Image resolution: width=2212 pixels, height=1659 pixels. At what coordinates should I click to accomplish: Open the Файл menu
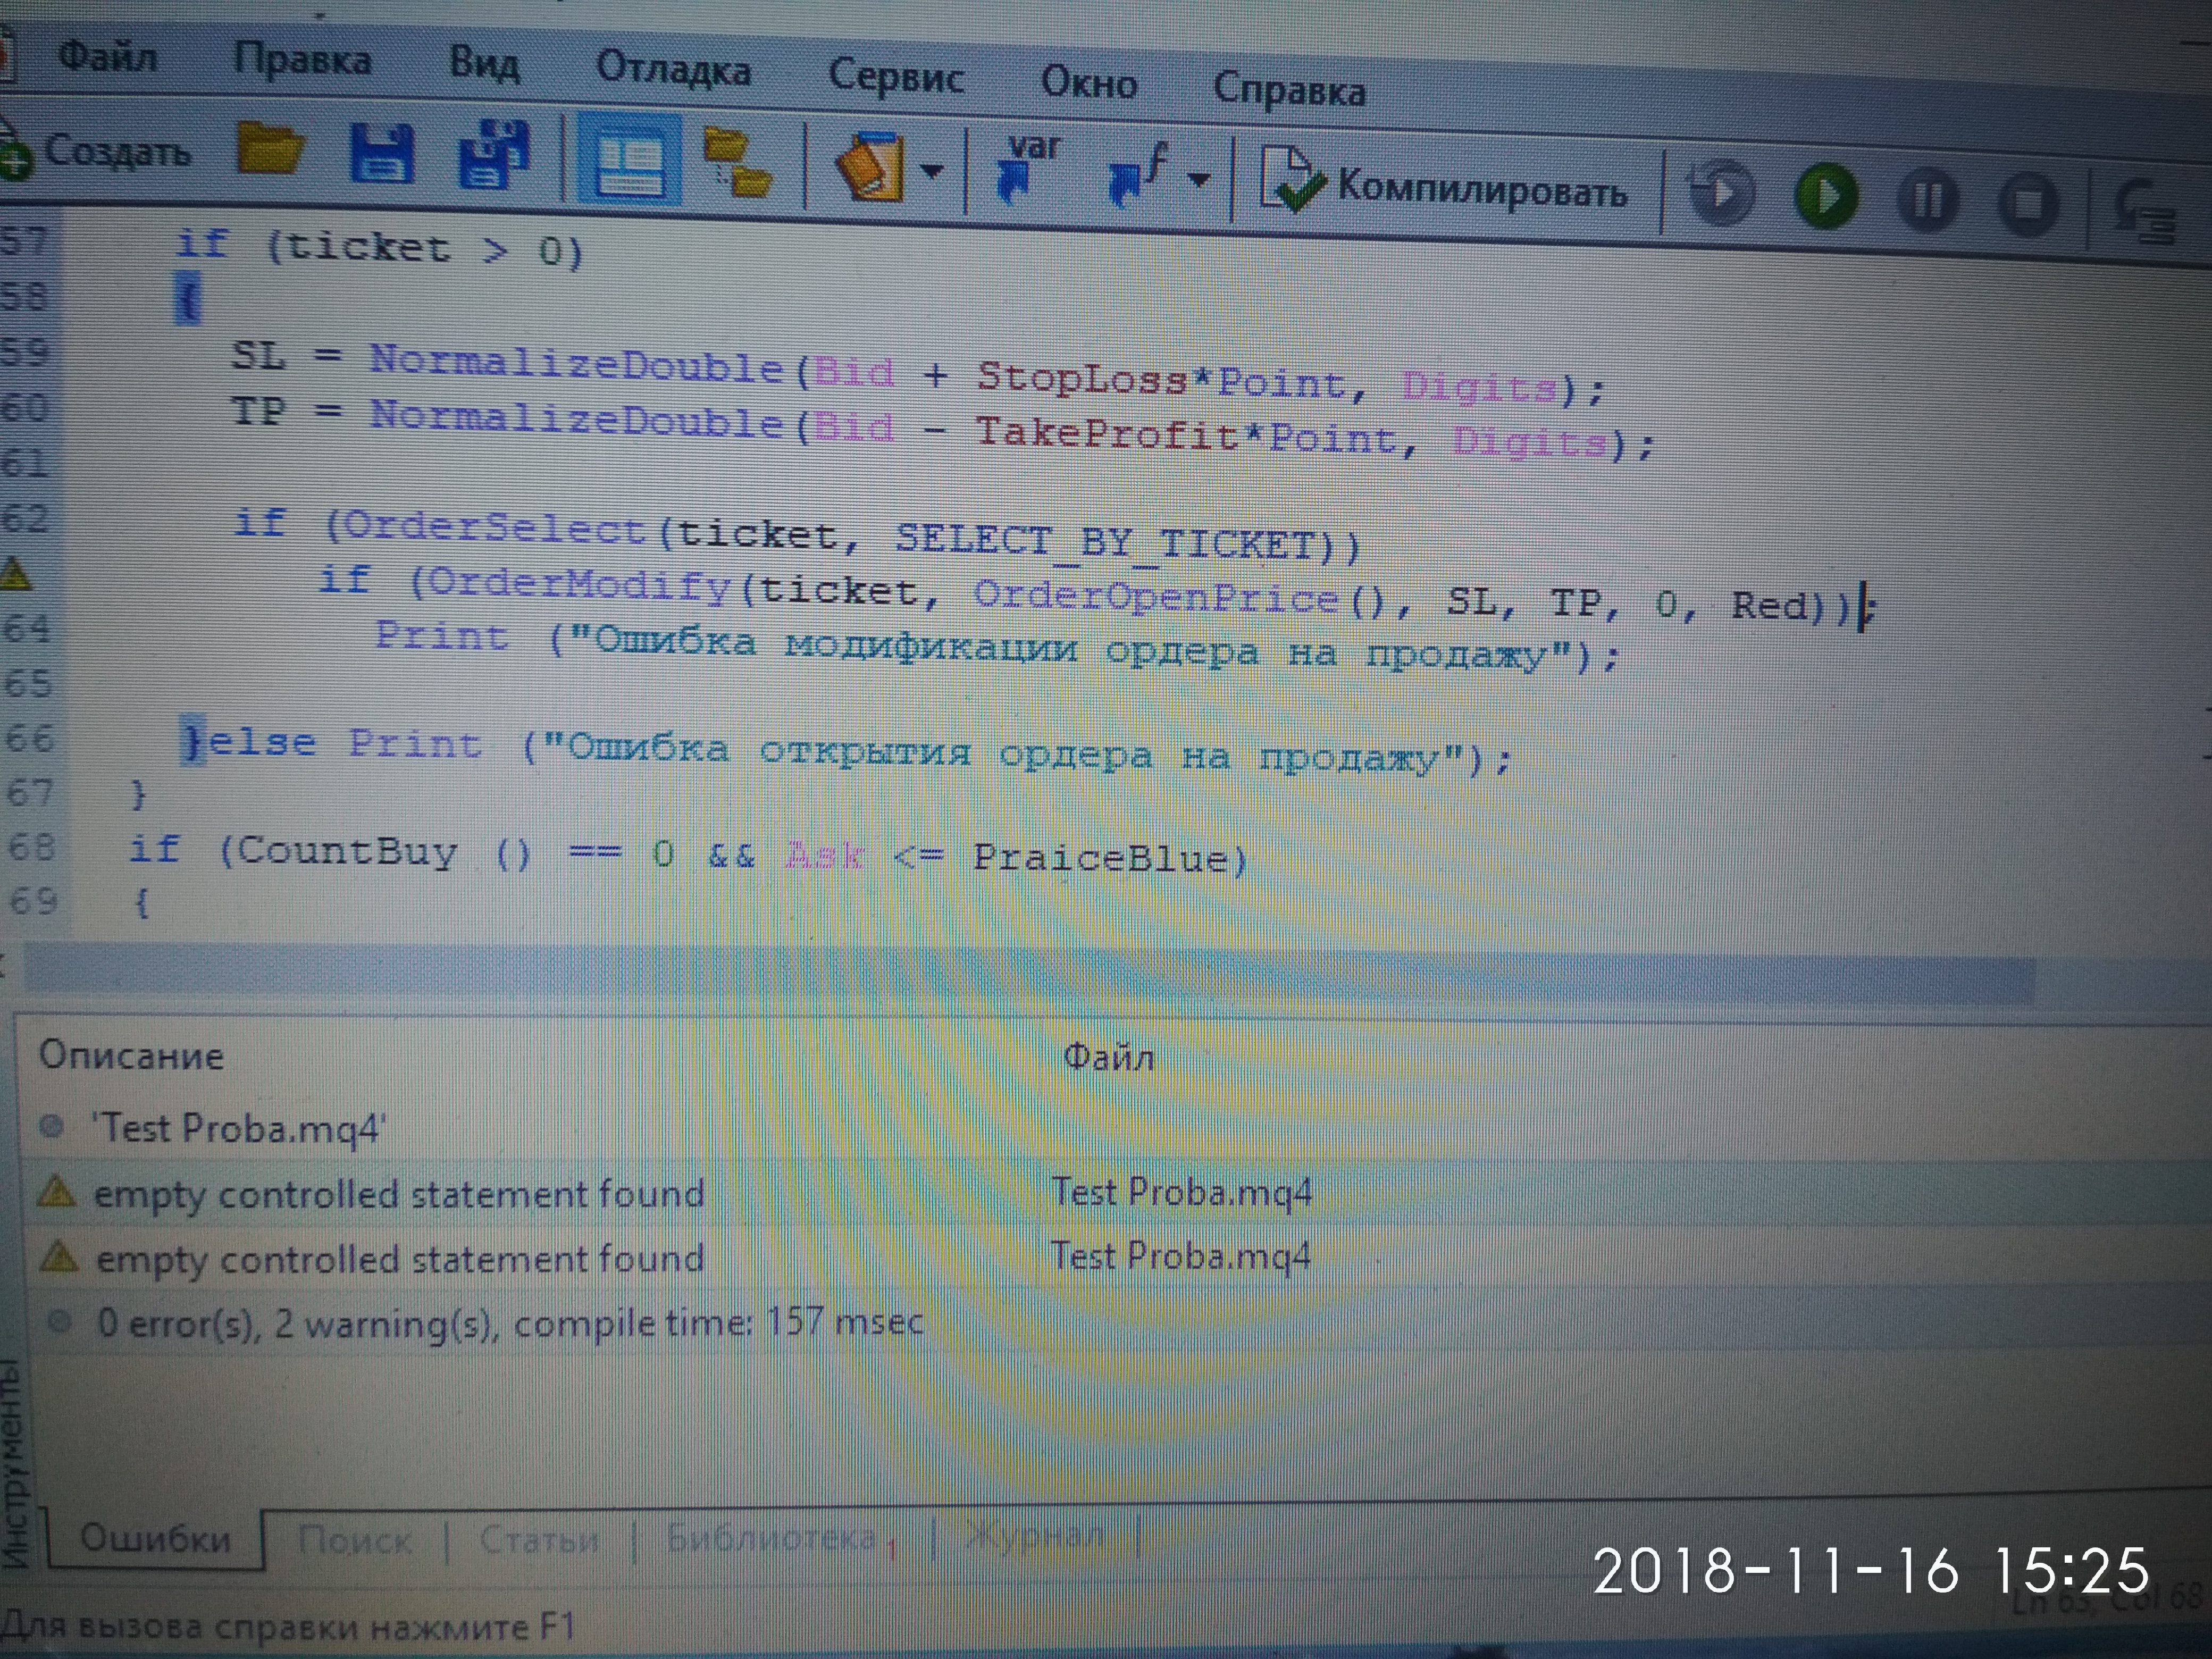pos(107,56)
